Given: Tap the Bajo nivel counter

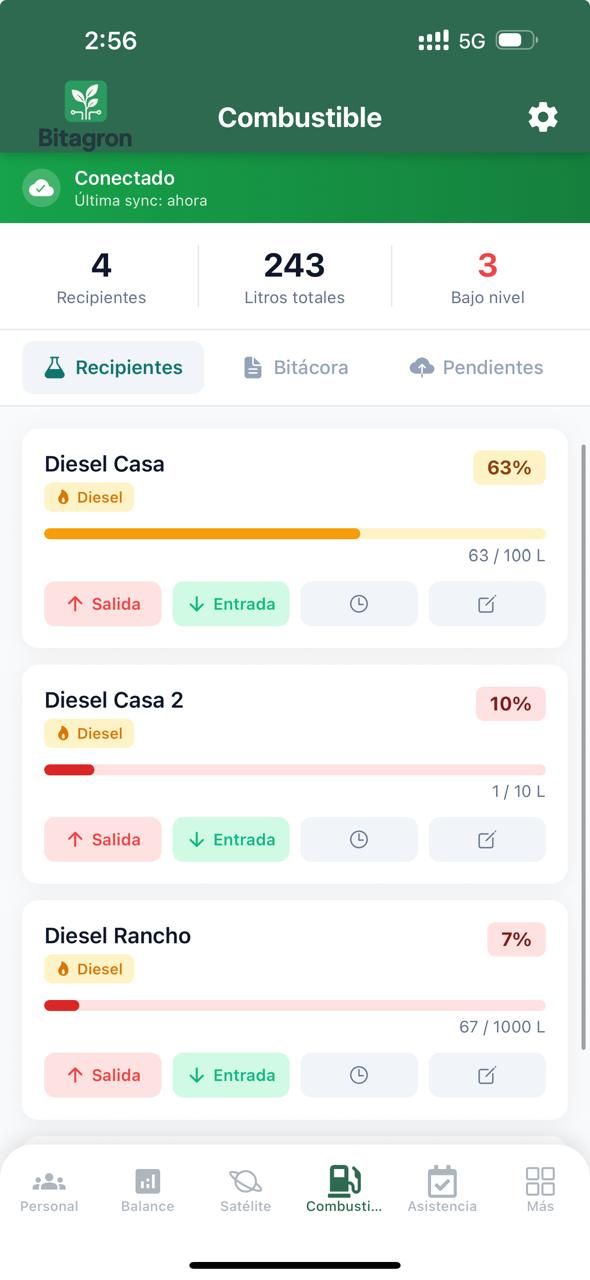Looking at the screenshot, I should point(487,277).
